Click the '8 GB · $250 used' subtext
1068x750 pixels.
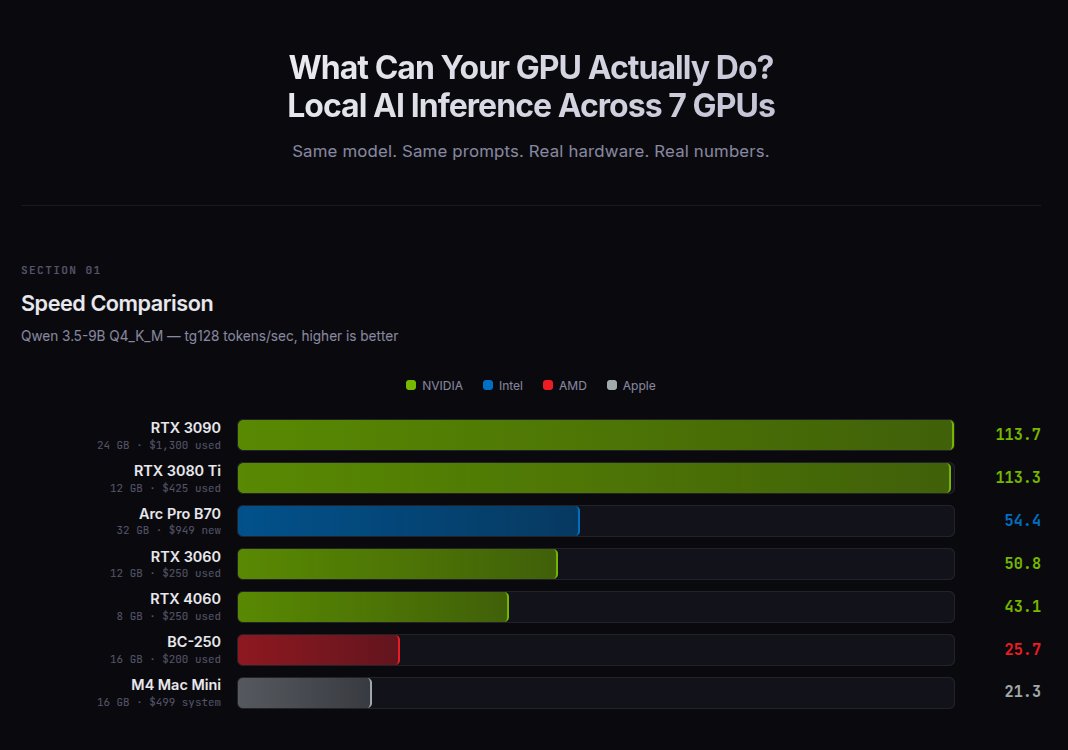coord(168,616)
